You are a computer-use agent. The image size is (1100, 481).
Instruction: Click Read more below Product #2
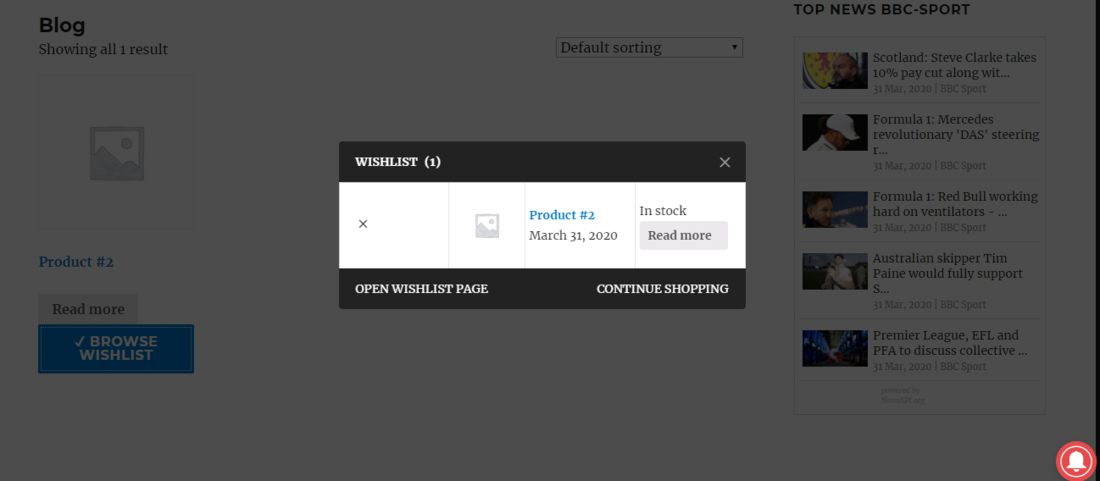click(x=88, y=309)
